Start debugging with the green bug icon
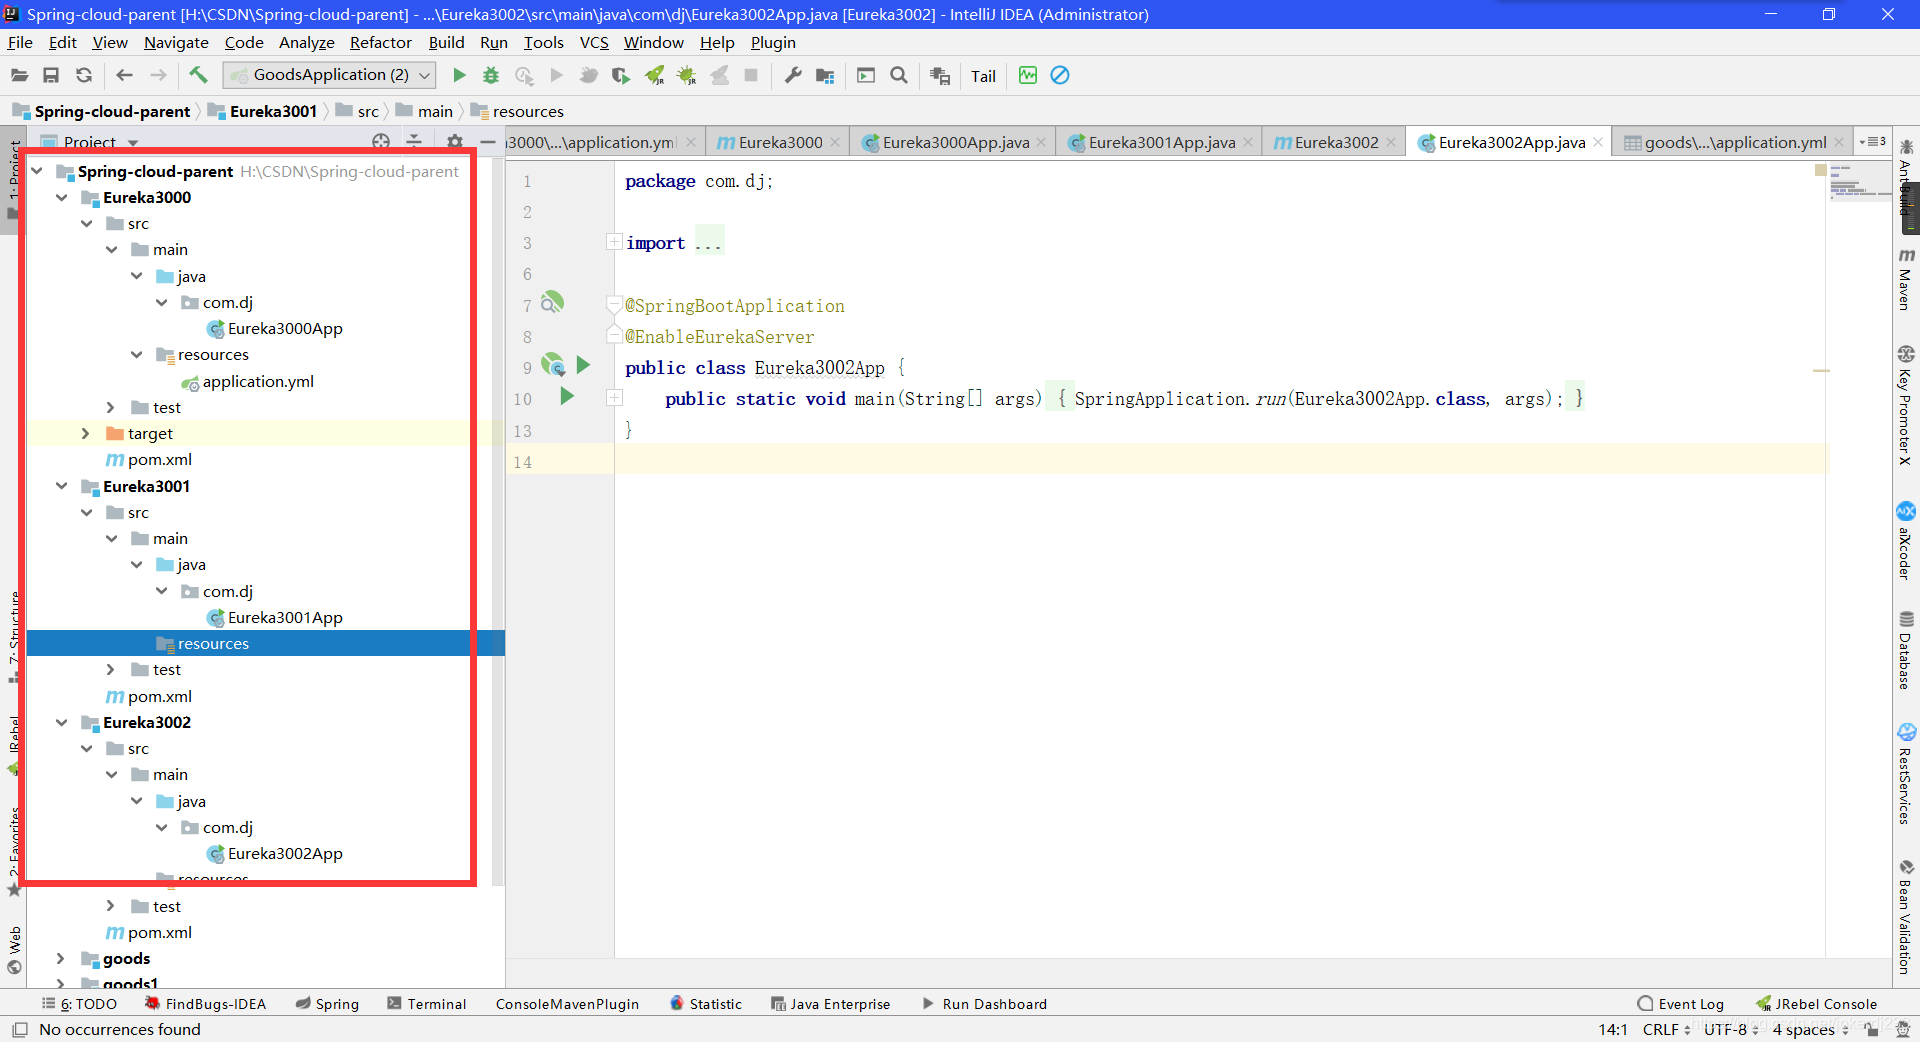Viewport: 1920px width, 1042px height. (x=491, y=75)
